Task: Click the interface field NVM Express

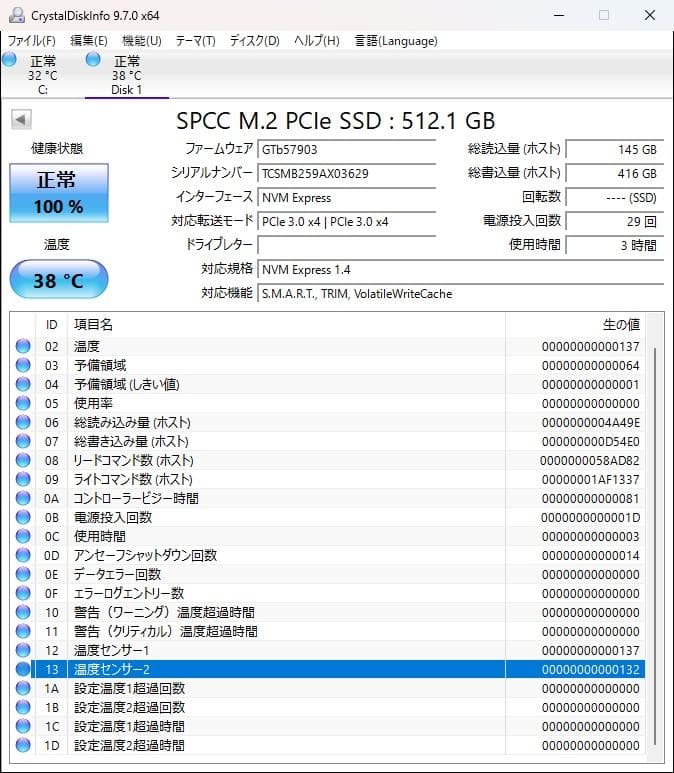Action: [x=347, y=198]
